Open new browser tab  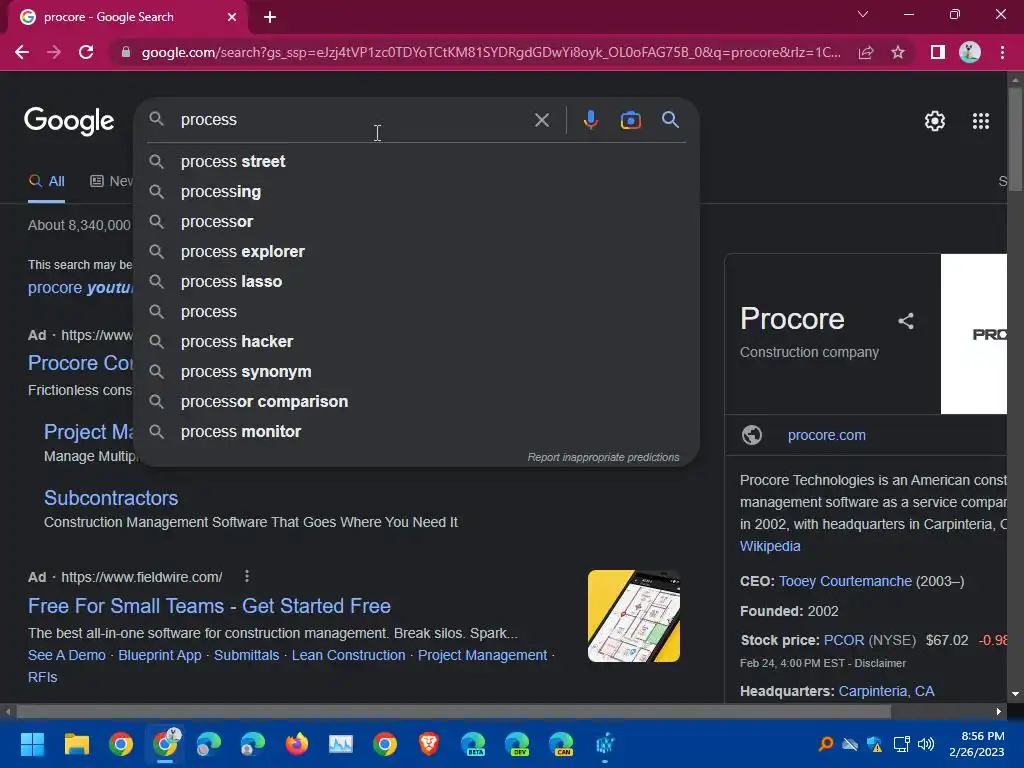pos(270,17)
